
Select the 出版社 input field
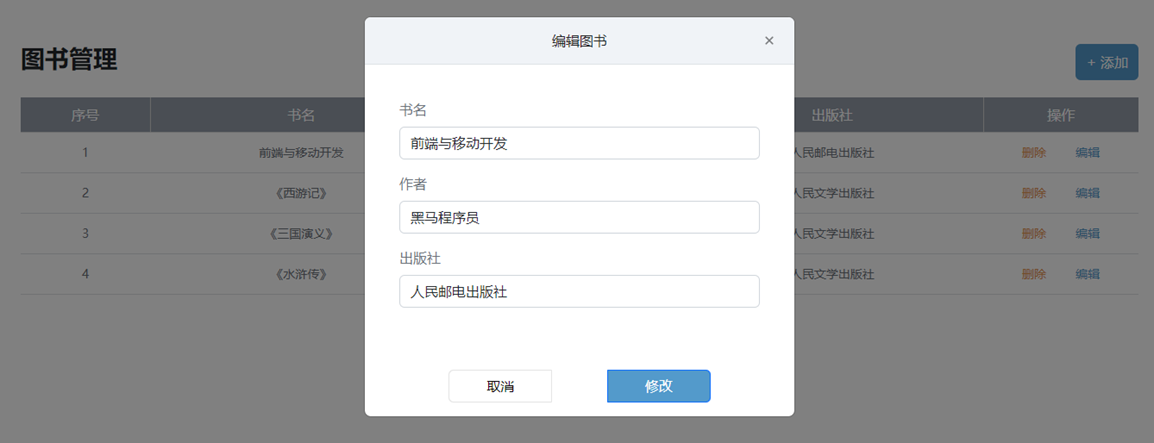pyautogui.click(x=579, y=291)
